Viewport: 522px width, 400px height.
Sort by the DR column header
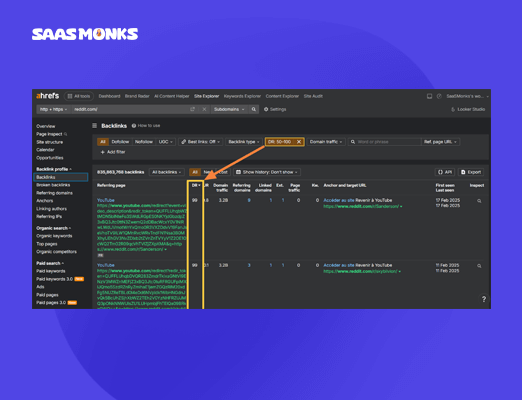tap(196, 185)
